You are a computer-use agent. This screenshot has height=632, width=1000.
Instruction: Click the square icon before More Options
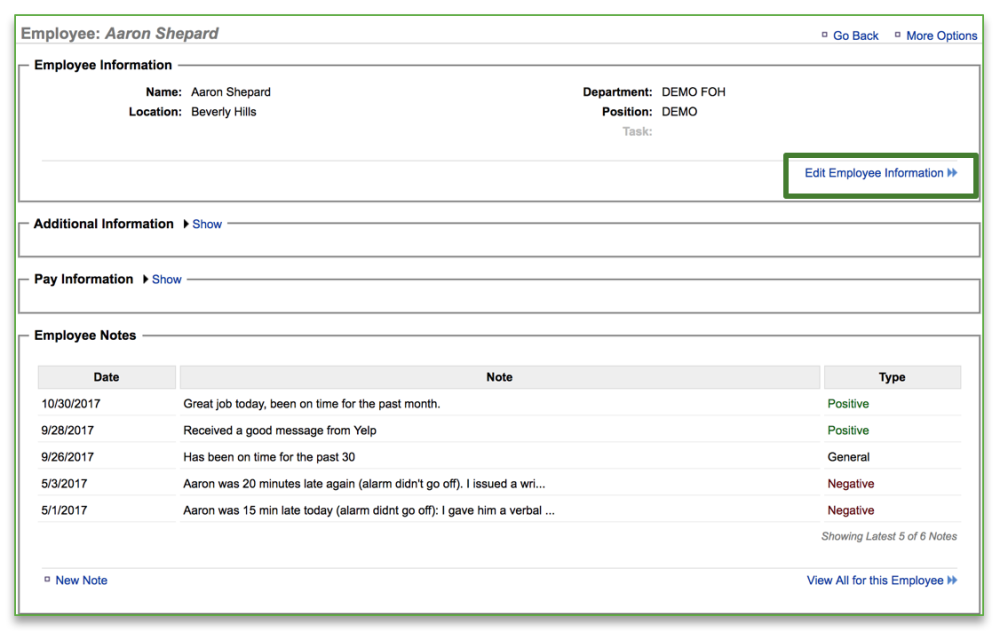coord(898,35)
